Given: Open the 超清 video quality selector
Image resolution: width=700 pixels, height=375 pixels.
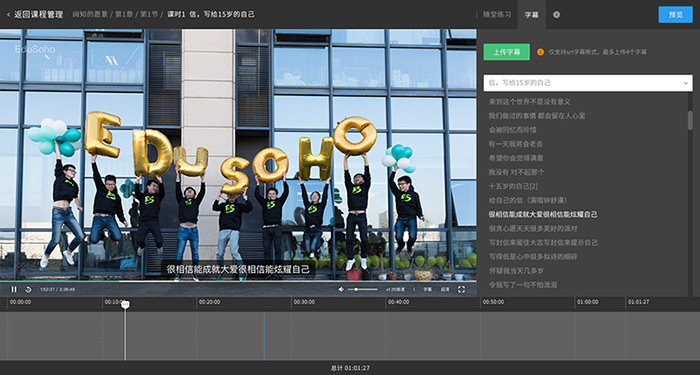Looking at the screenshot, I should coord(445,289).
